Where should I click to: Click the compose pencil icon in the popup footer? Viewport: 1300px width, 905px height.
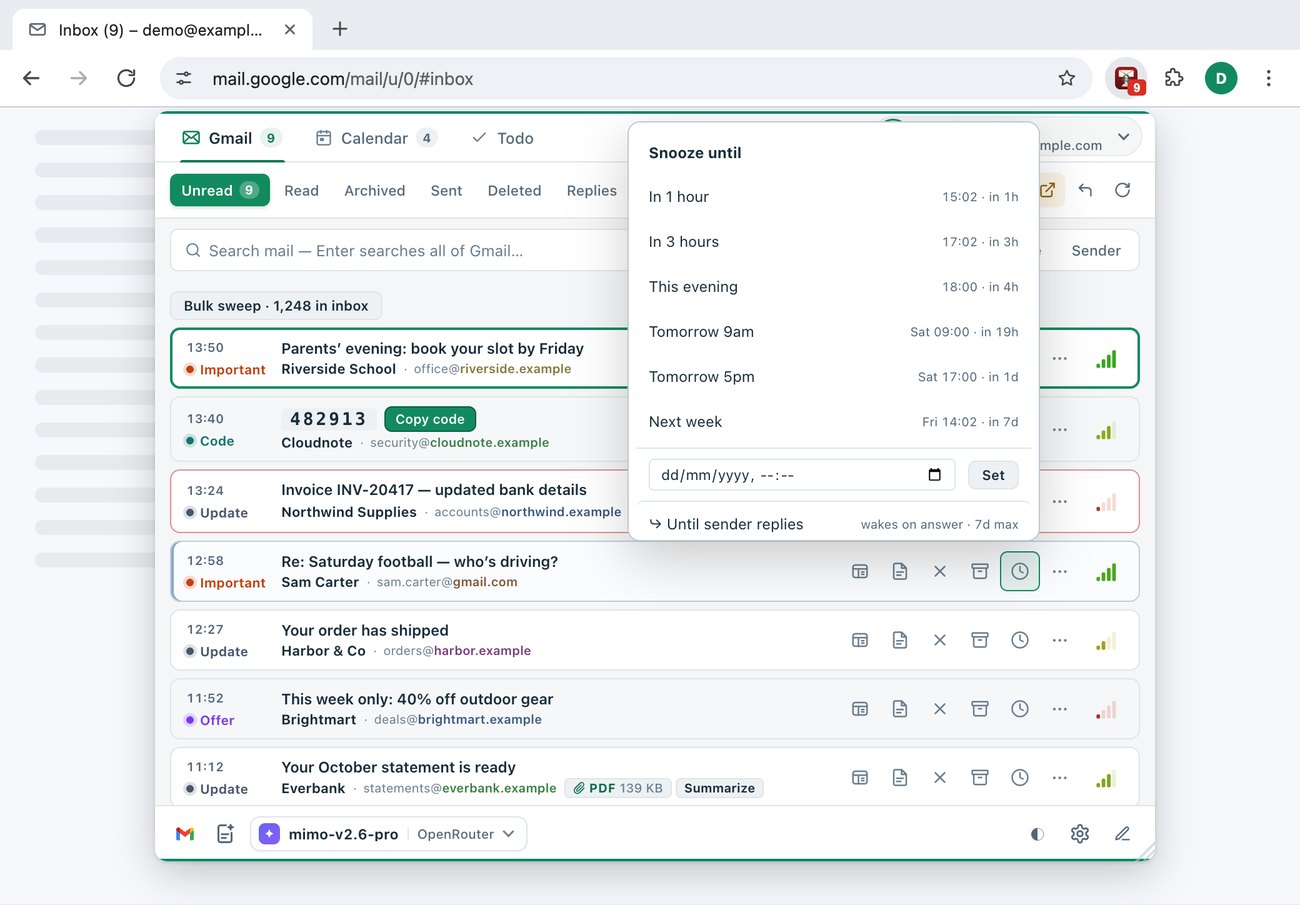pyautogui.click(x=1123, y=834)
